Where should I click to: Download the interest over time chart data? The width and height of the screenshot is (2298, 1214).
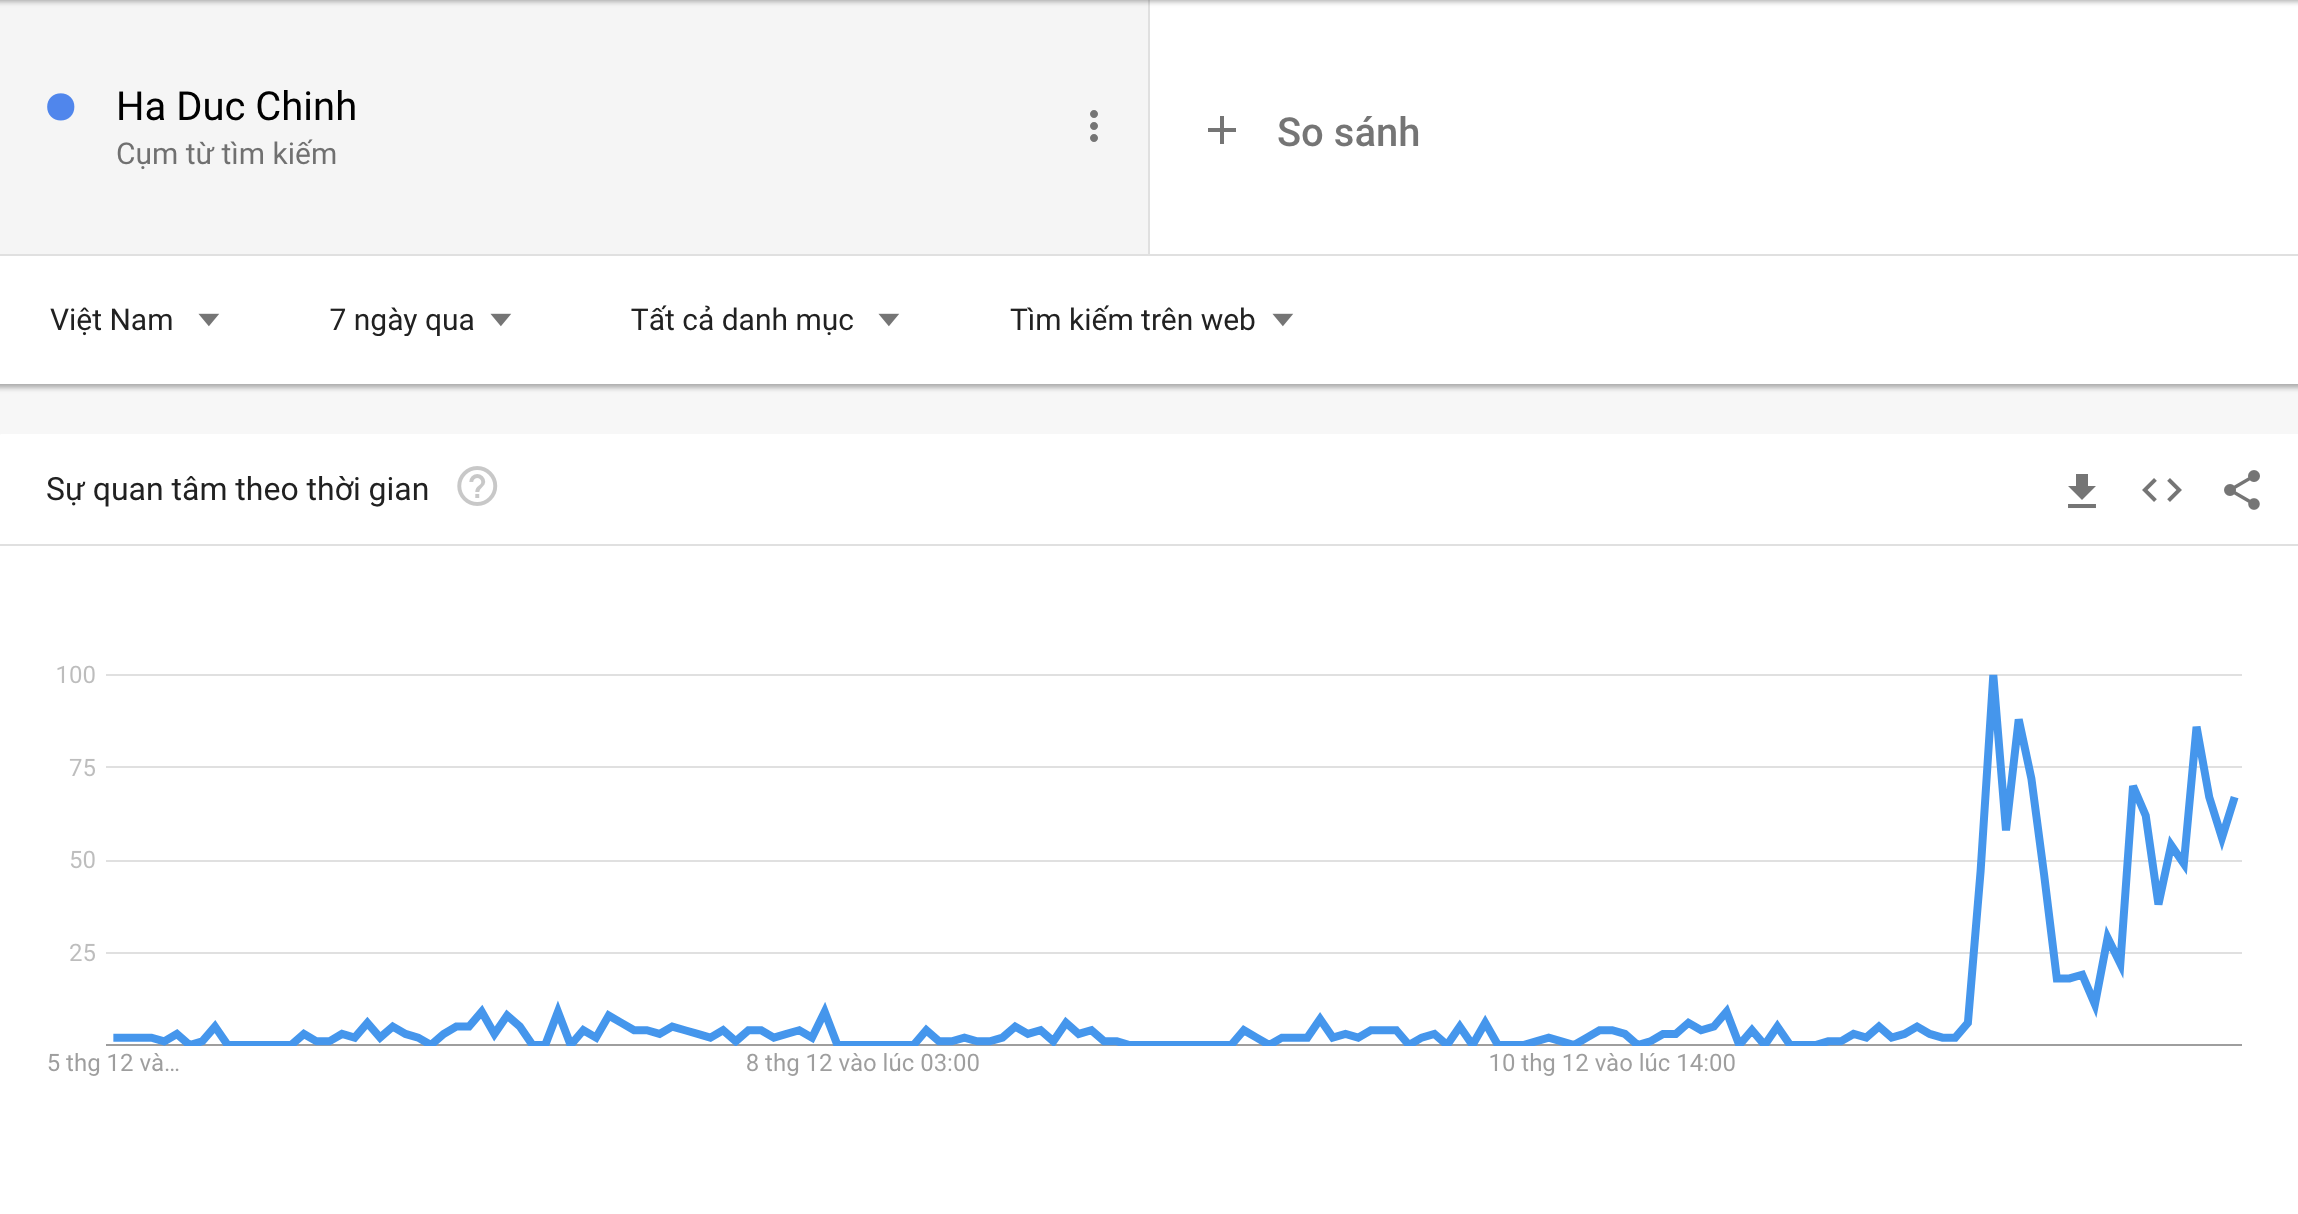[2082, 490]
